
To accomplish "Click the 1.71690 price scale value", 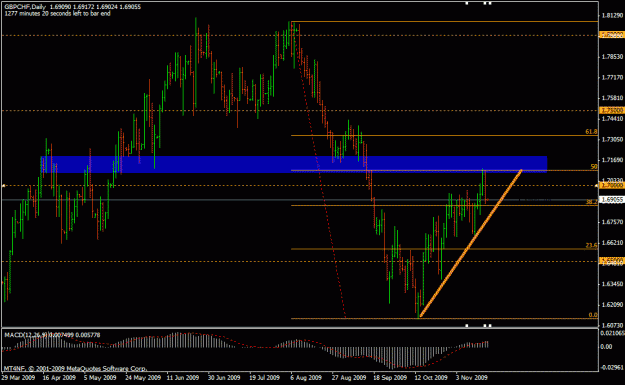I will [x=612, y=160].
